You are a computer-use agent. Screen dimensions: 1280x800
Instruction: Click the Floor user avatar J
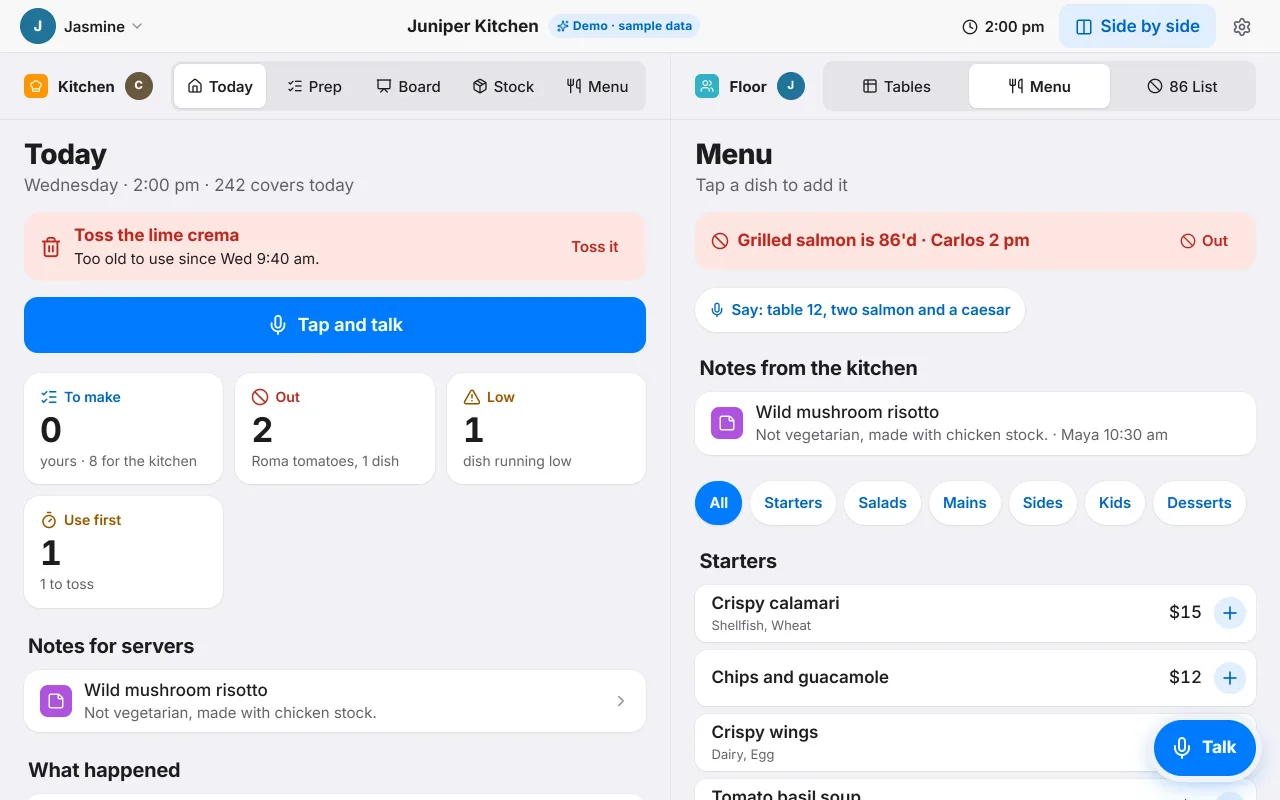(x=791, y=86)
